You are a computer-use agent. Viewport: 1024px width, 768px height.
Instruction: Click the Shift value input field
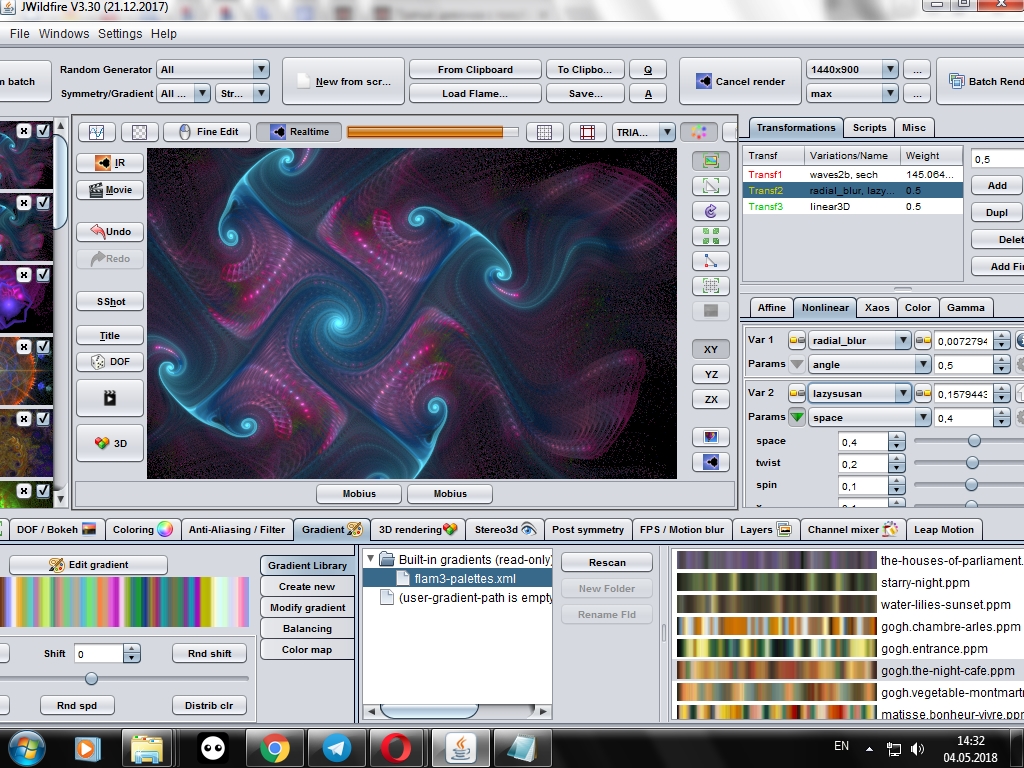99,654
